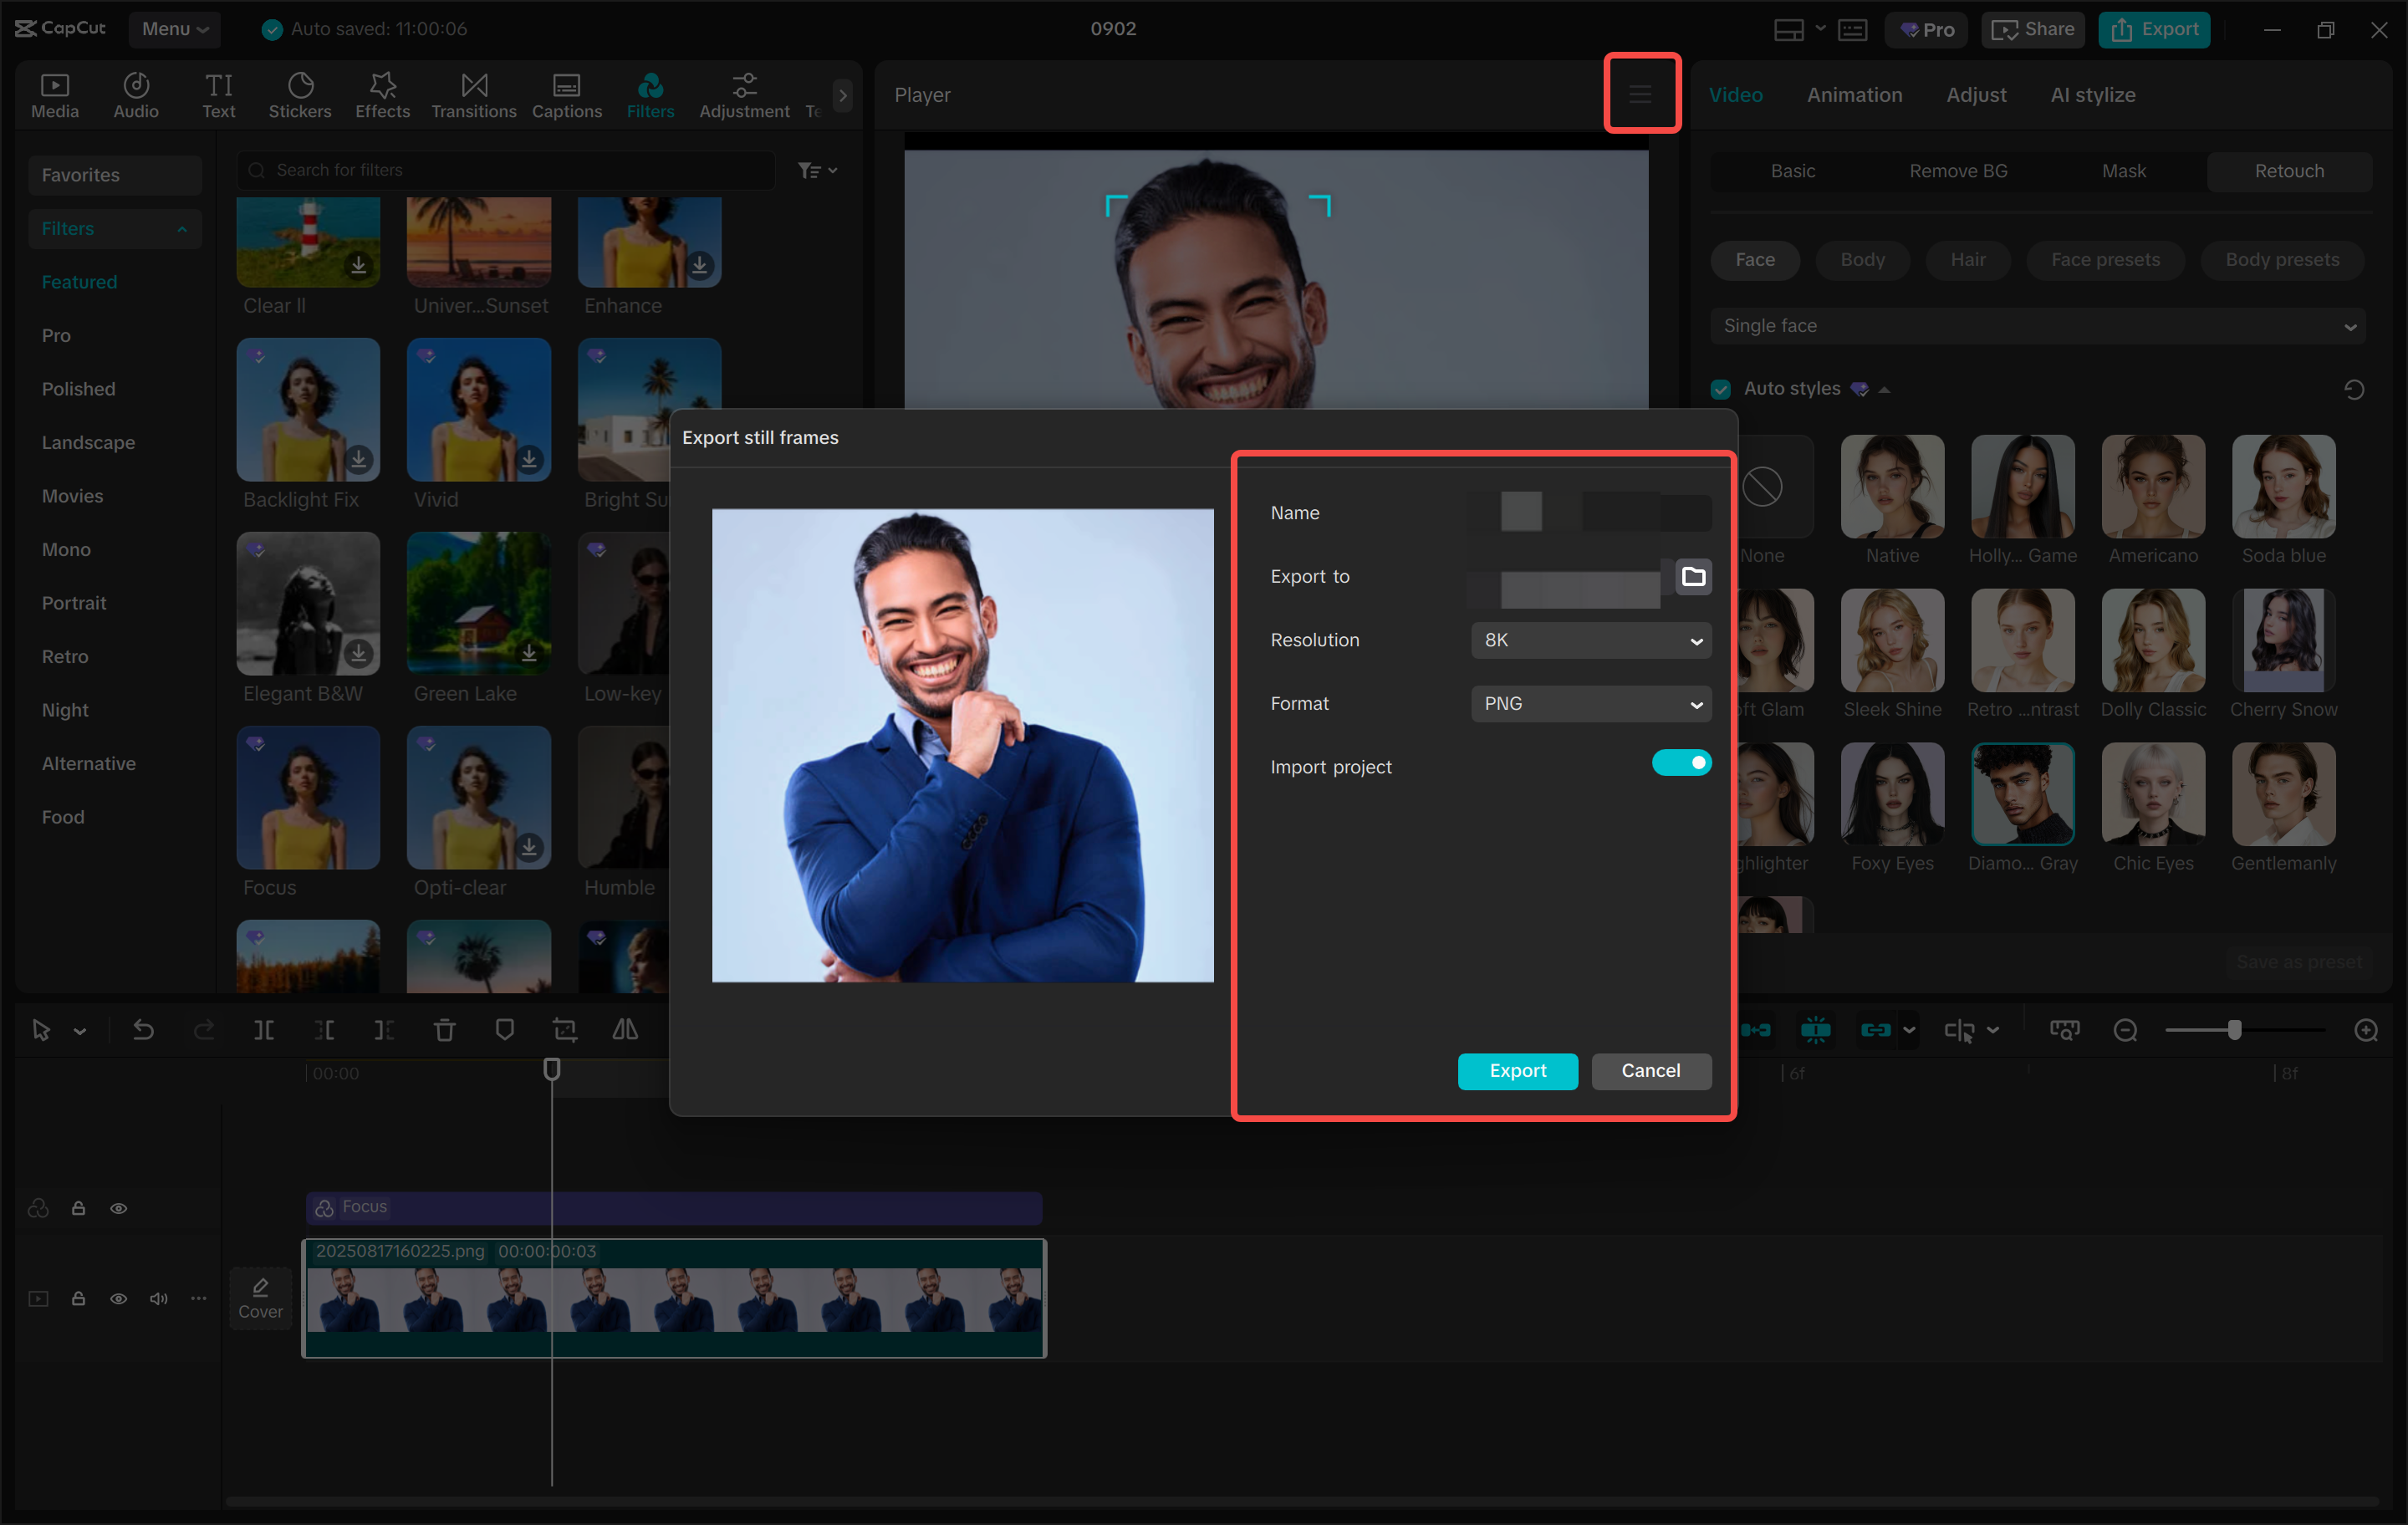Open the Format dropdown showing PNG

(1590, 703)
